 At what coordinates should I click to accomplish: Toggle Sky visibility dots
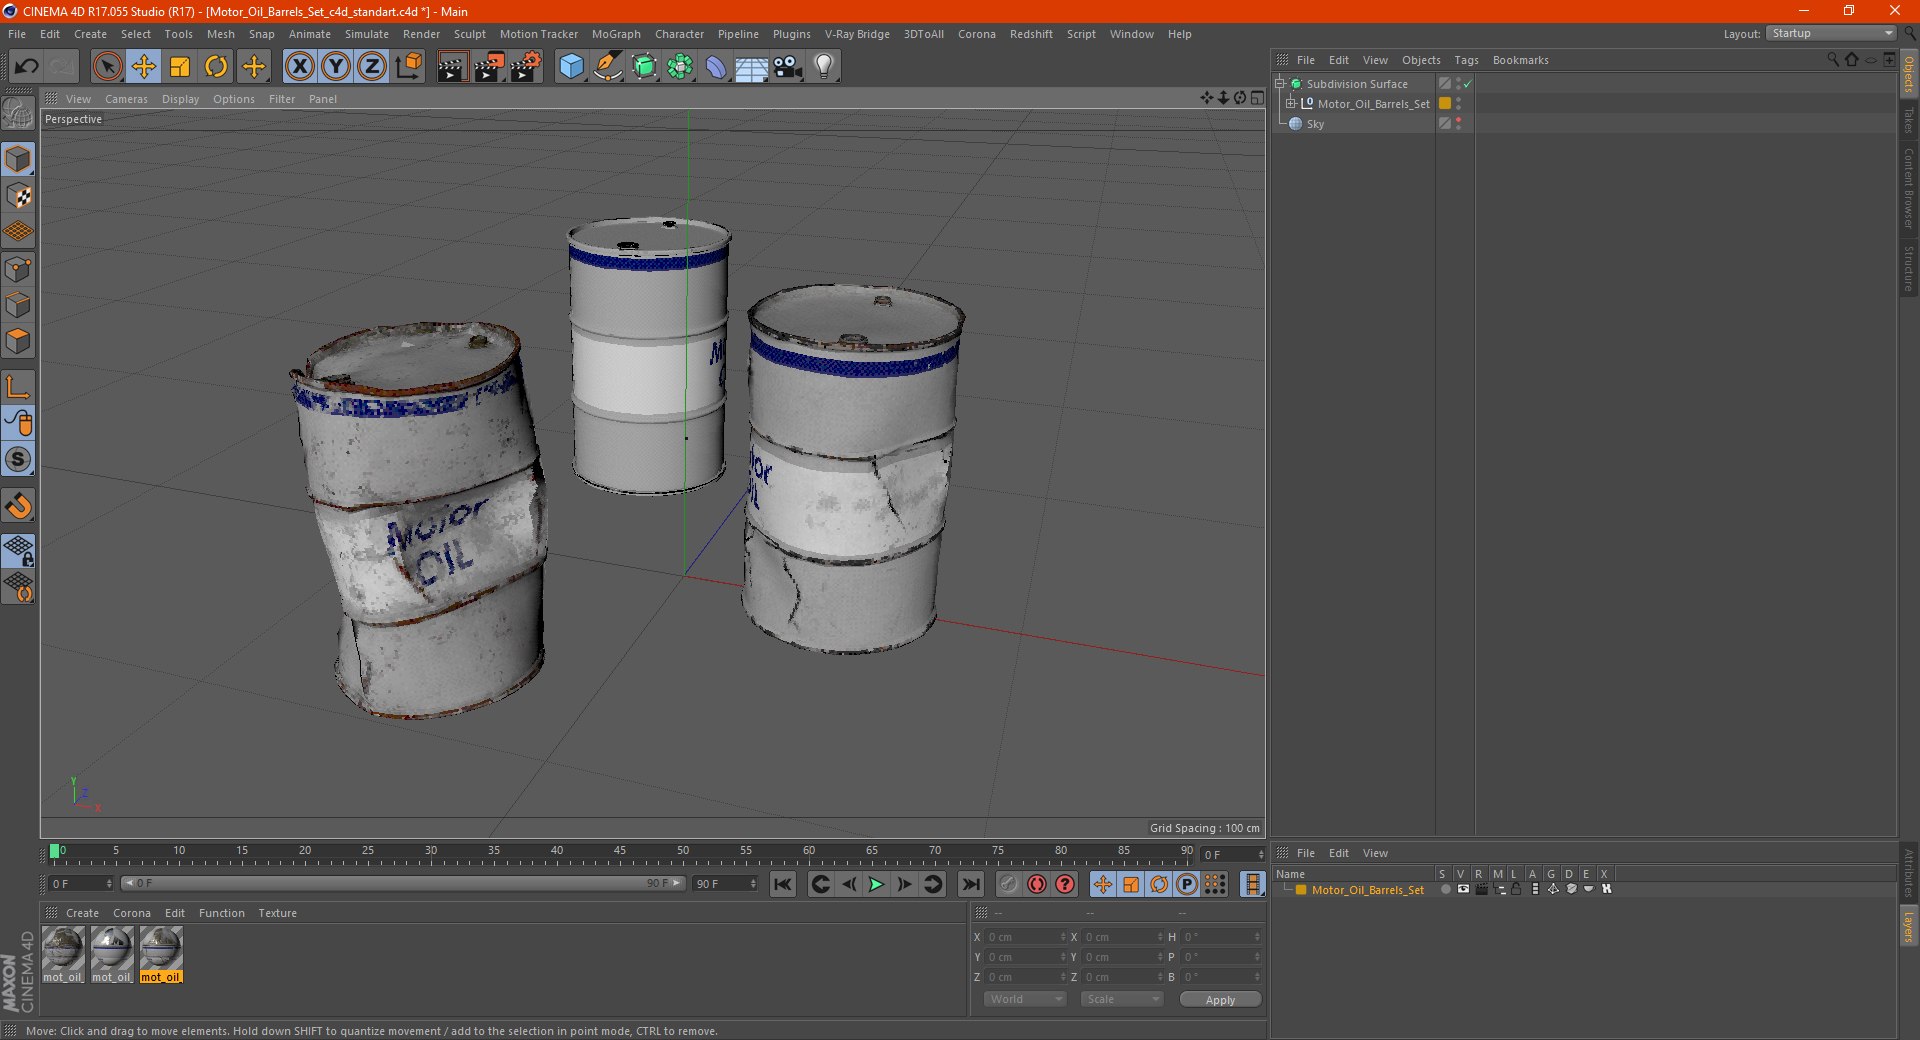pos(1458,124)
